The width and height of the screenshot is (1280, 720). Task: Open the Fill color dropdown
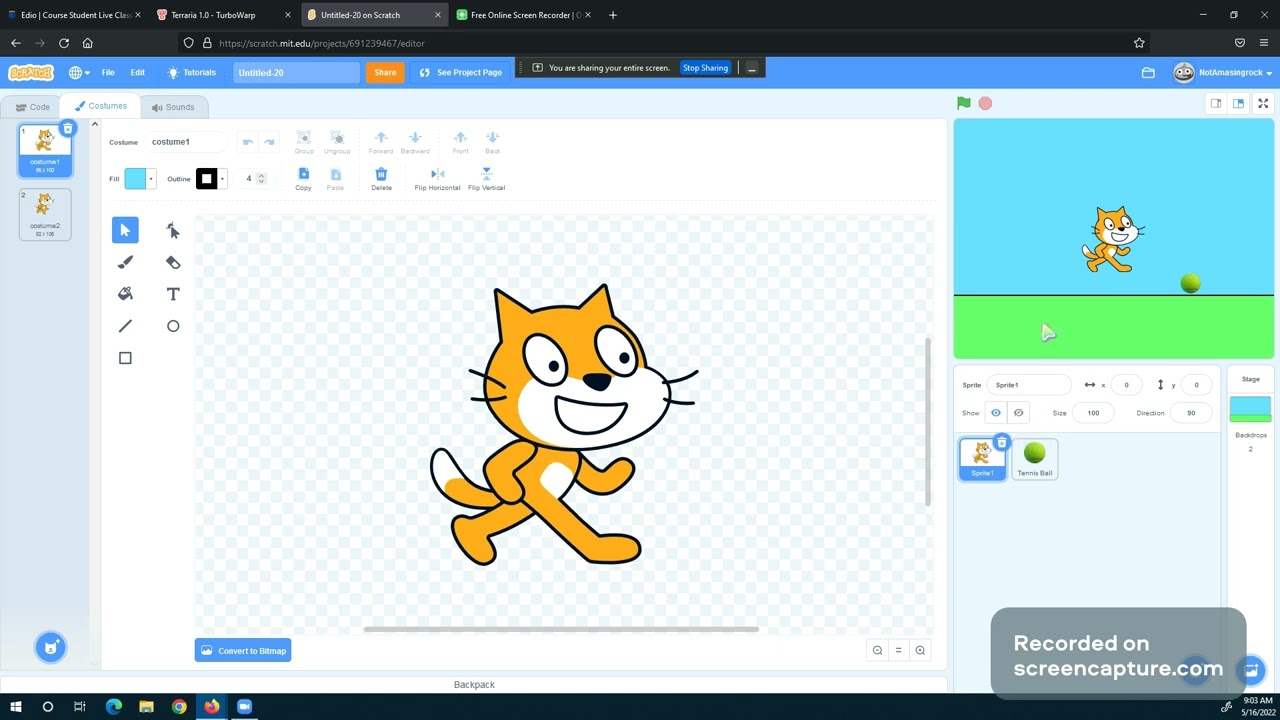click(x=140, y=179)
